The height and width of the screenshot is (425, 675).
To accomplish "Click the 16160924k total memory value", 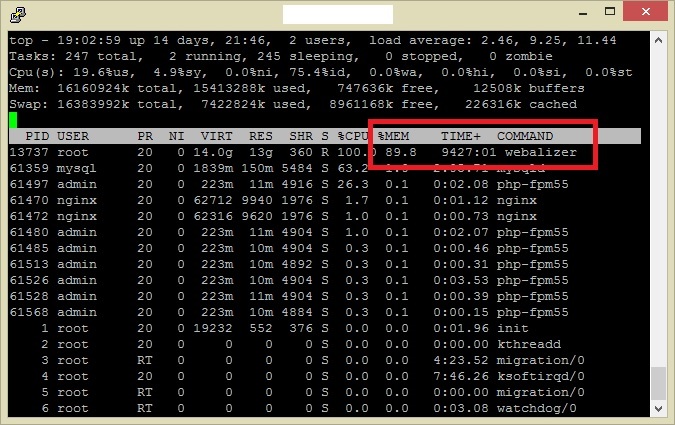I will pos(93,88).
